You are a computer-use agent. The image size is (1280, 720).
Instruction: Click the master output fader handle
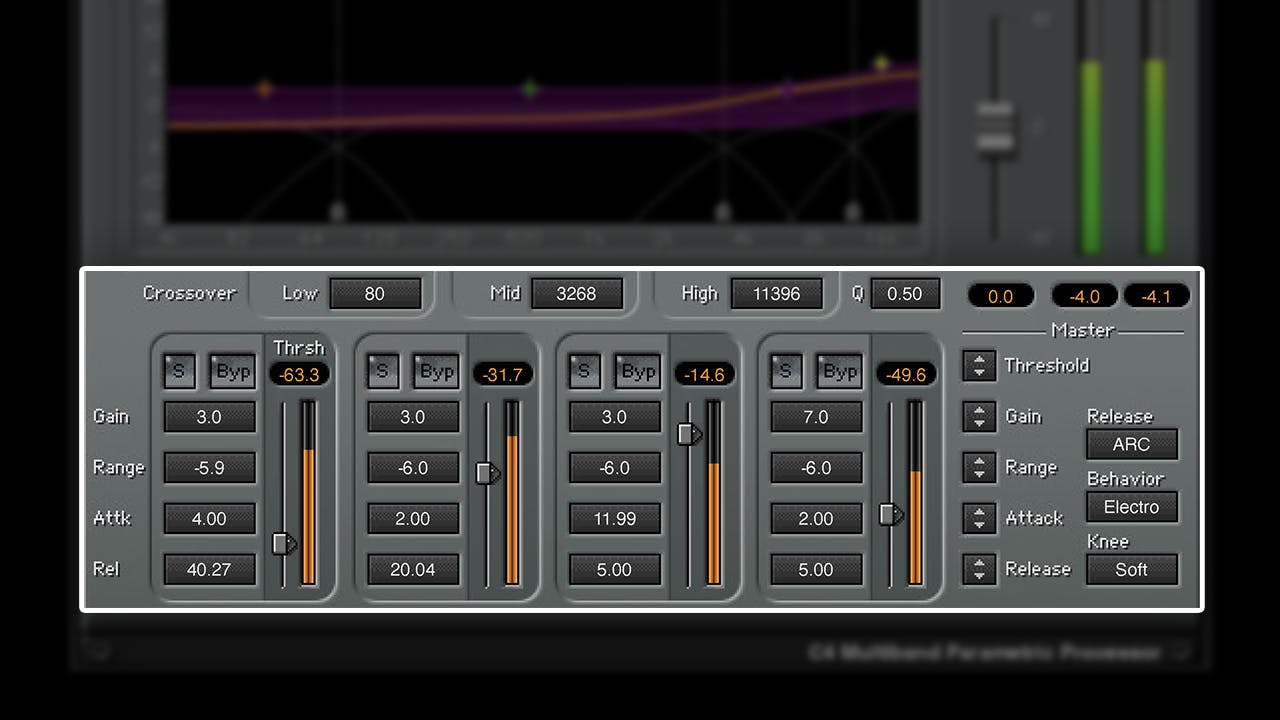point(994,125)
